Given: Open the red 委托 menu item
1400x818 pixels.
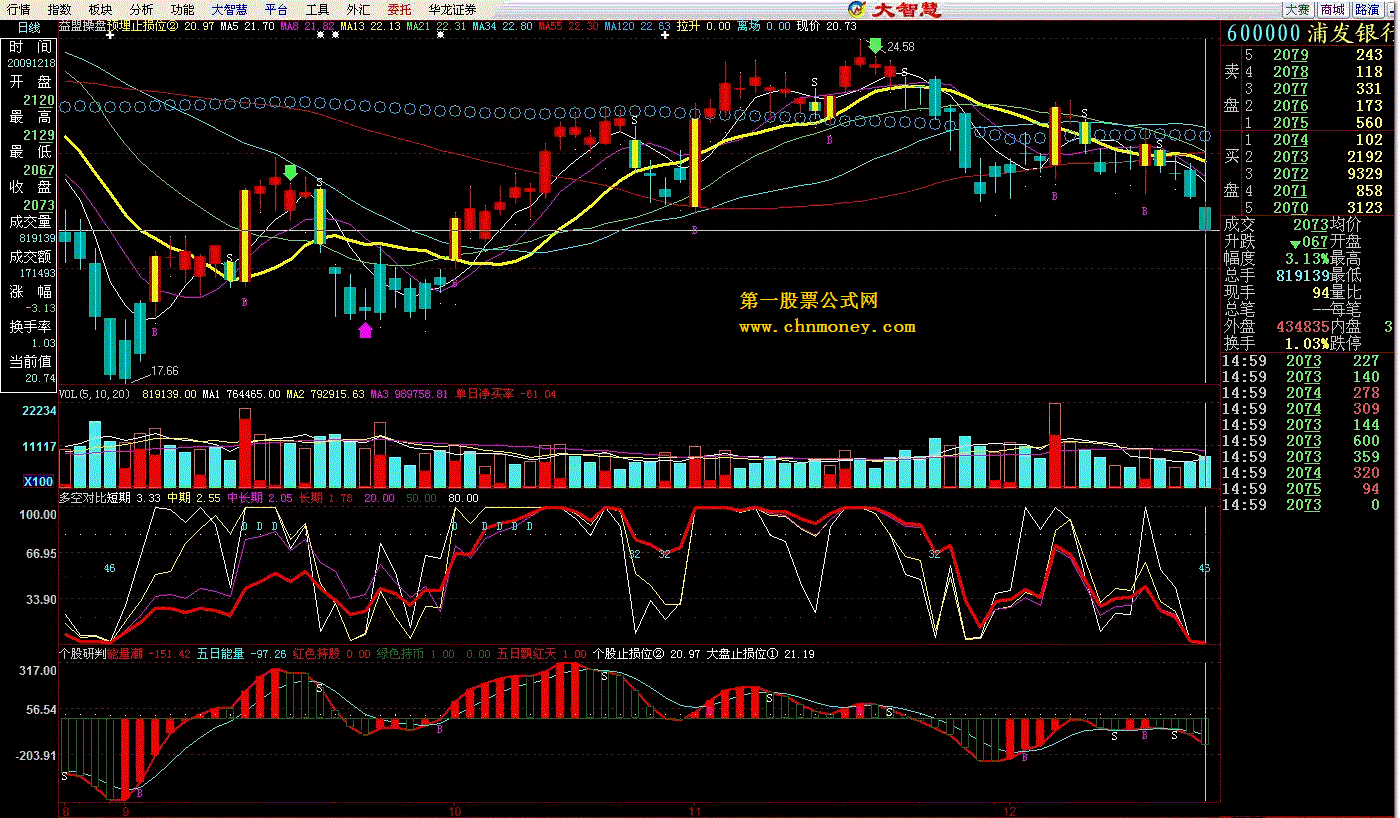Looking at the screenshot, I should coord(399,9).
